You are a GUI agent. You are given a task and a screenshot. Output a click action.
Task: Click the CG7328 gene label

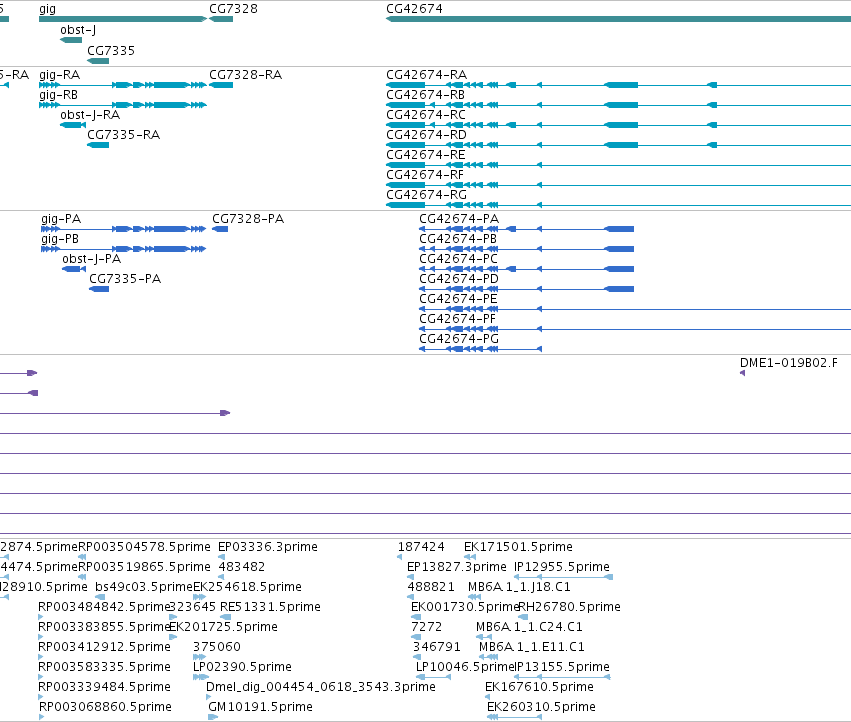click(233, 9)
